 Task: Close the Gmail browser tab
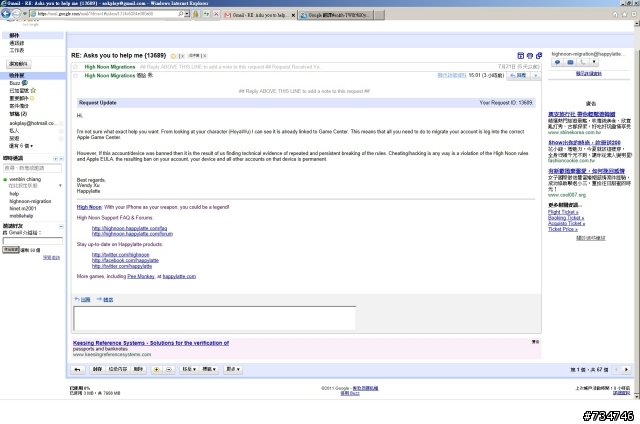[293, 15]
